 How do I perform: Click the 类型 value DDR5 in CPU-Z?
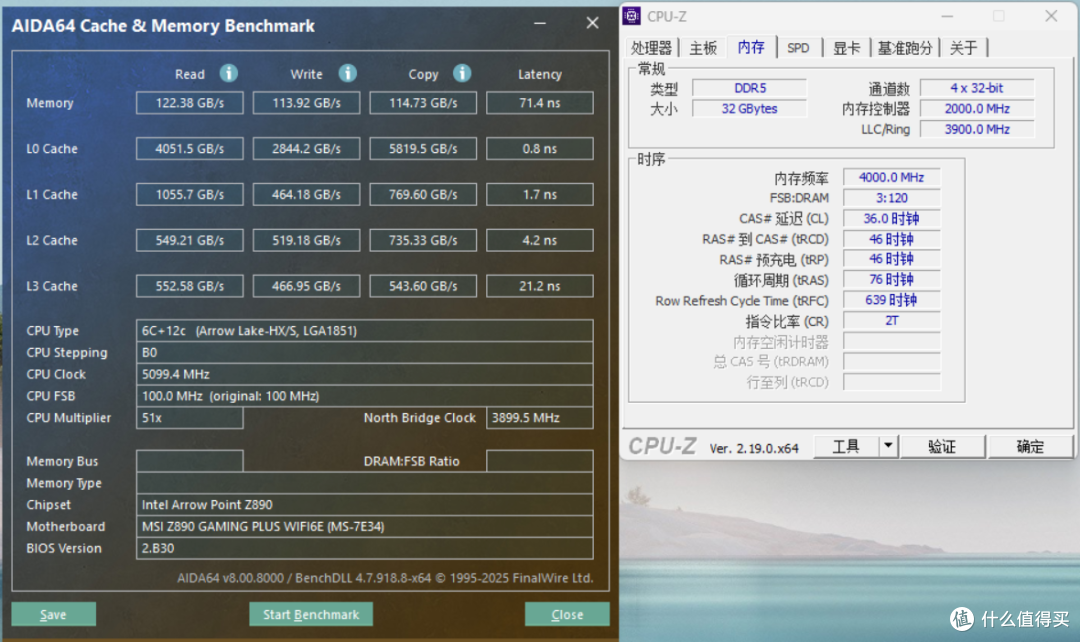point(749,88)
